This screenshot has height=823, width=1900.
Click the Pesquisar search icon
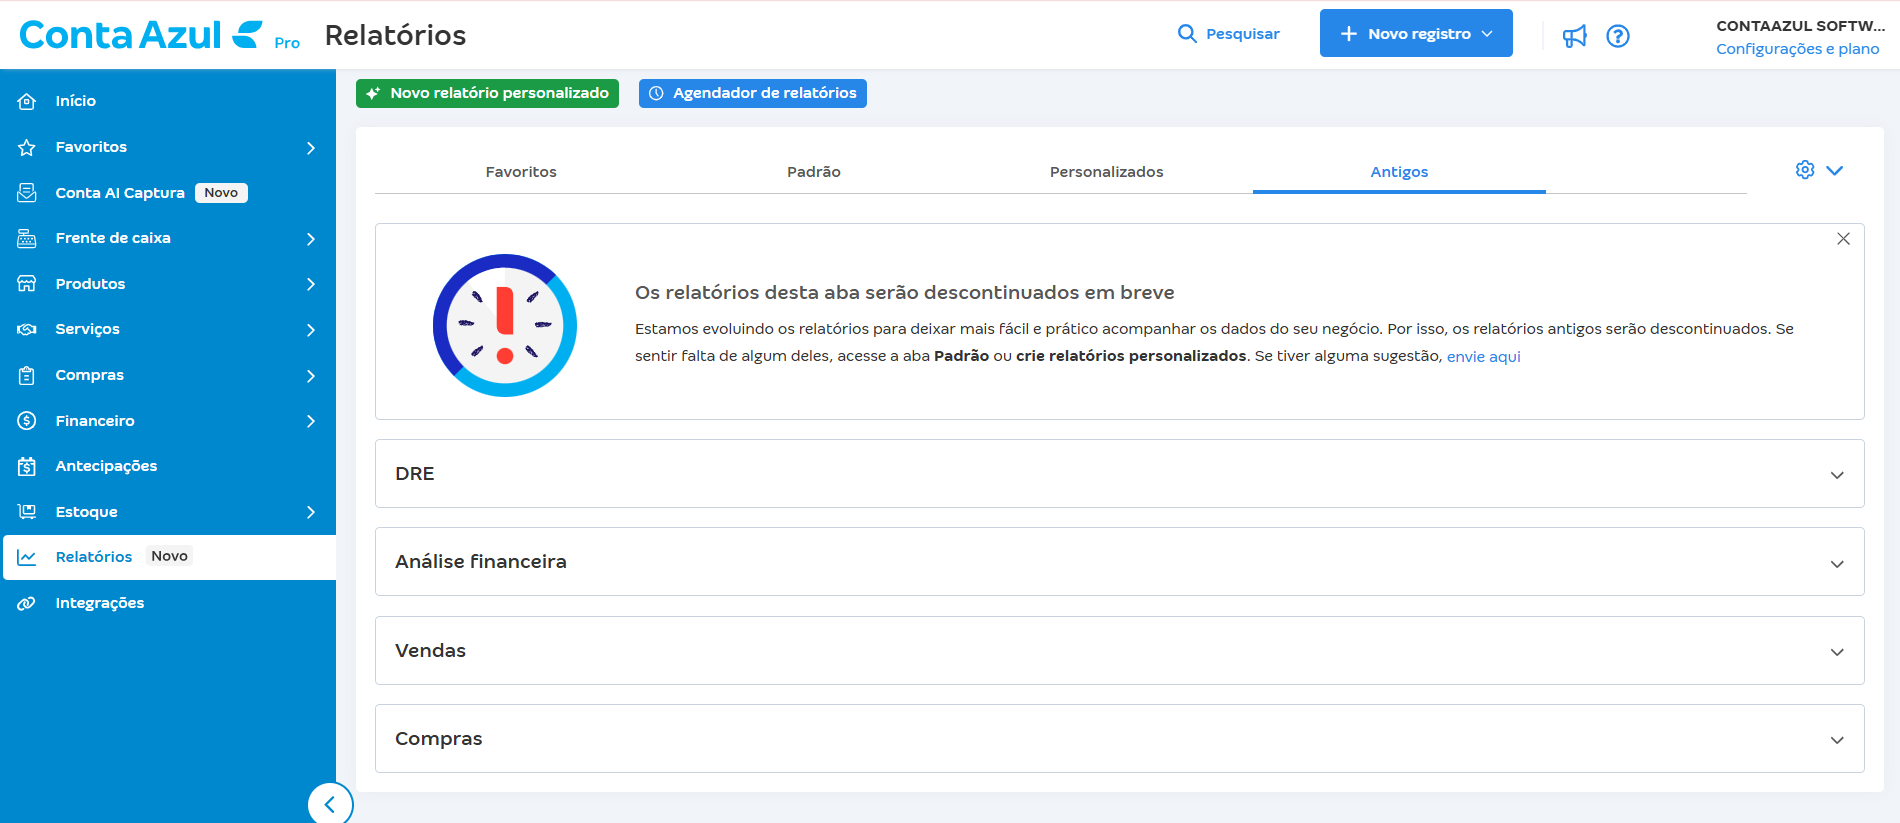1187,34
